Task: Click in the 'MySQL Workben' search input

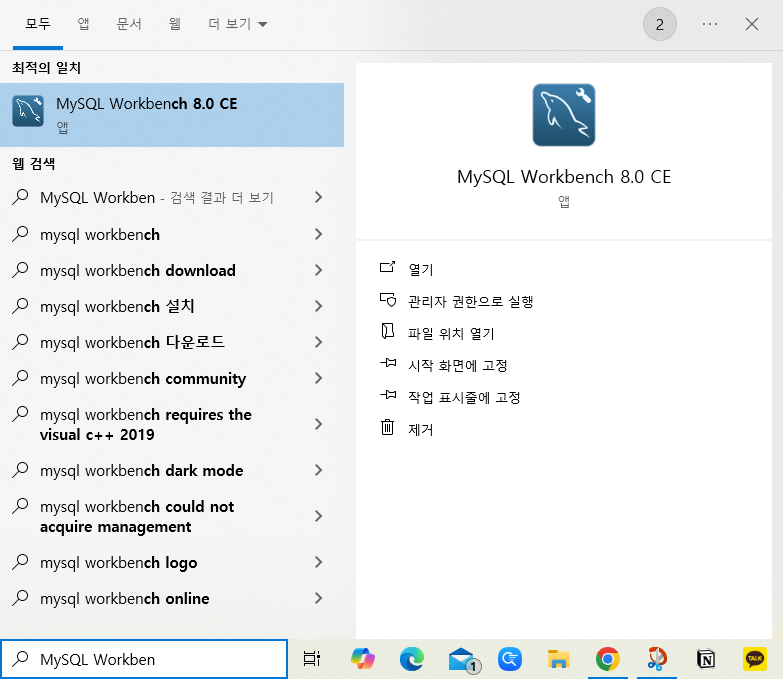Action: coord(144,659)
